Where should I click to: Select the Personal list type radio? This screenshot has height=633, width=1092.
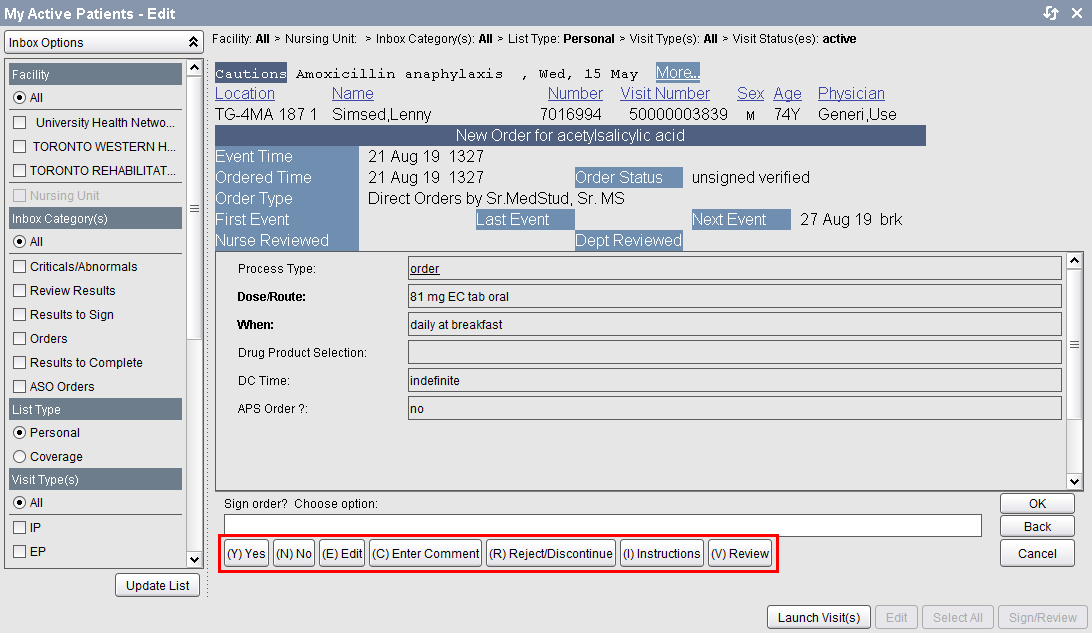[x=20, y=433]
